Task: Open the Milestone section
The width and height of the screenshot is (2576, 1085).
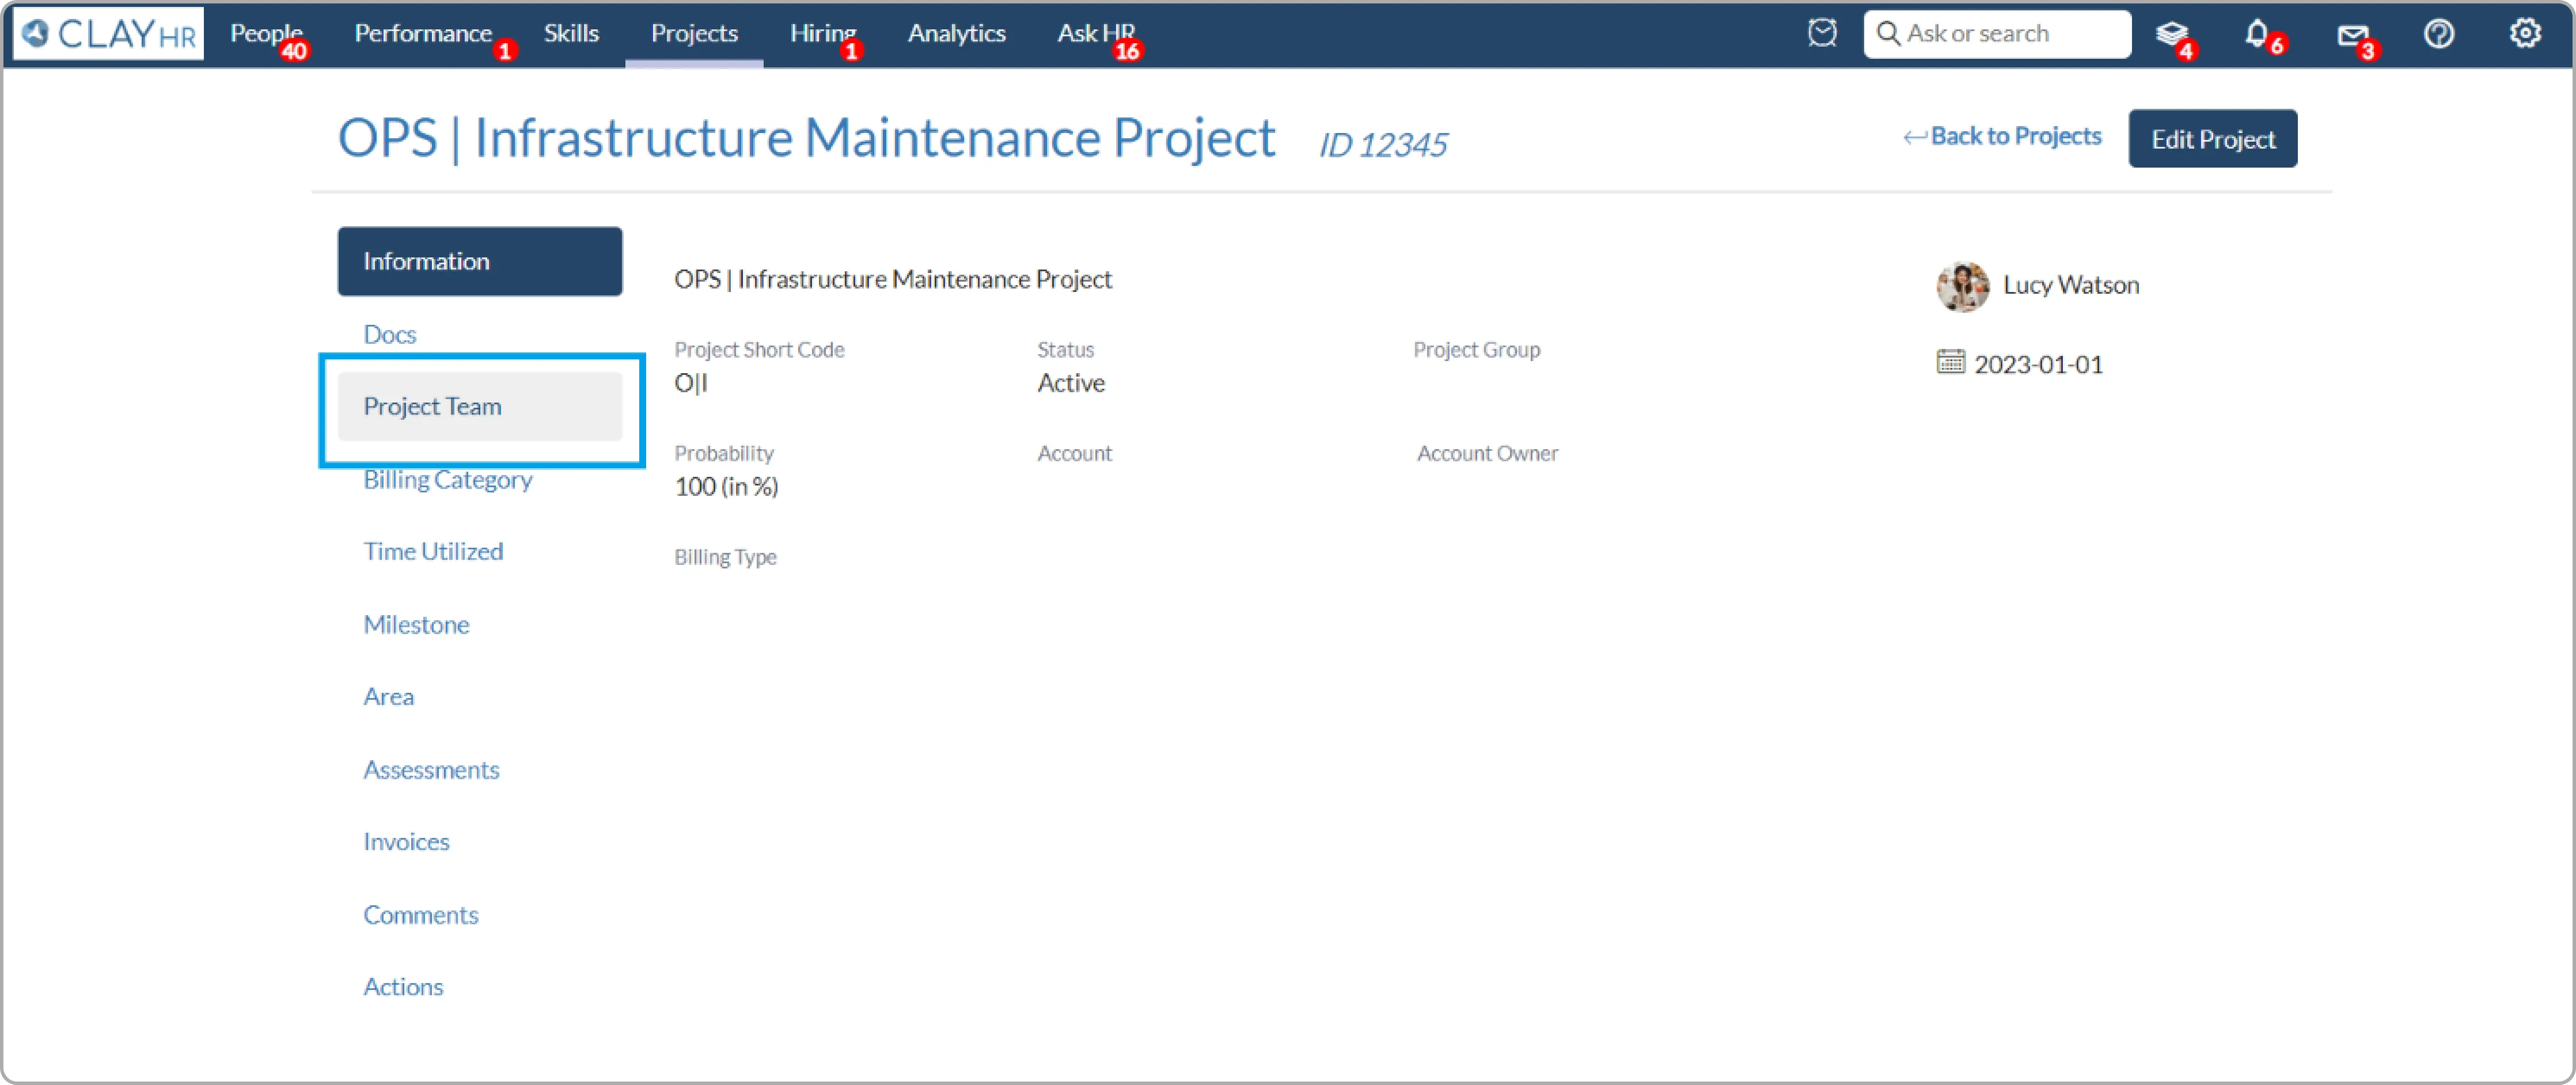Action: 416,625
